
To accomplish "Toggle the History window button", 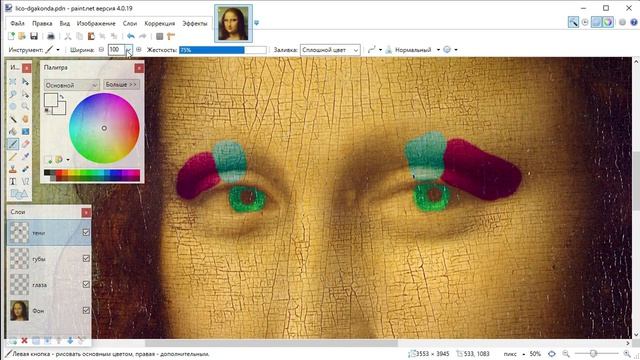I will click(585, 22).
